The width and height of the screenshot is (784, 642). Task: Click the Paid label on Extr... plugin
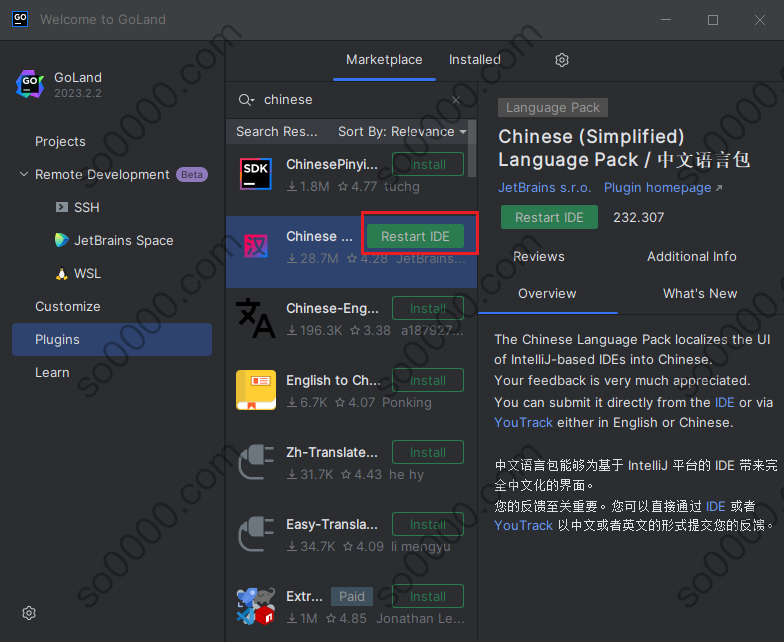[x=352, y=596]
